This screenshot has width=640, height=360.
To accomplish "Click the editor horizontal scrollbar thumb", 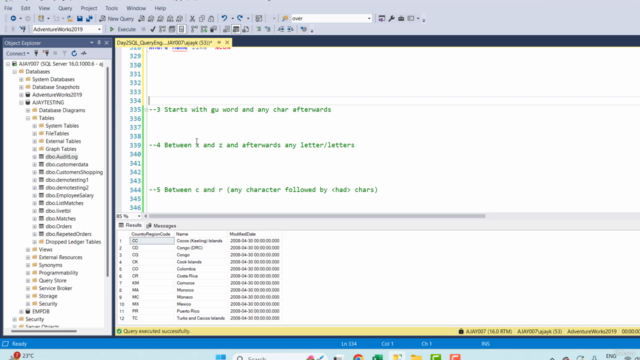I will 317,216.
